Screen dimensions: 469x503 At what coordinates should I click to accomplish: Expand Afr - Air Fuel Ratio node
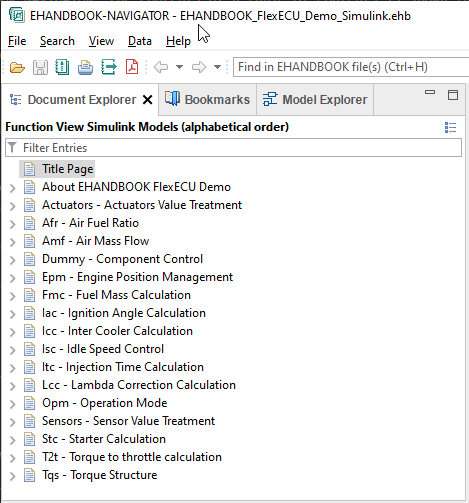click(x=13, y=224)
